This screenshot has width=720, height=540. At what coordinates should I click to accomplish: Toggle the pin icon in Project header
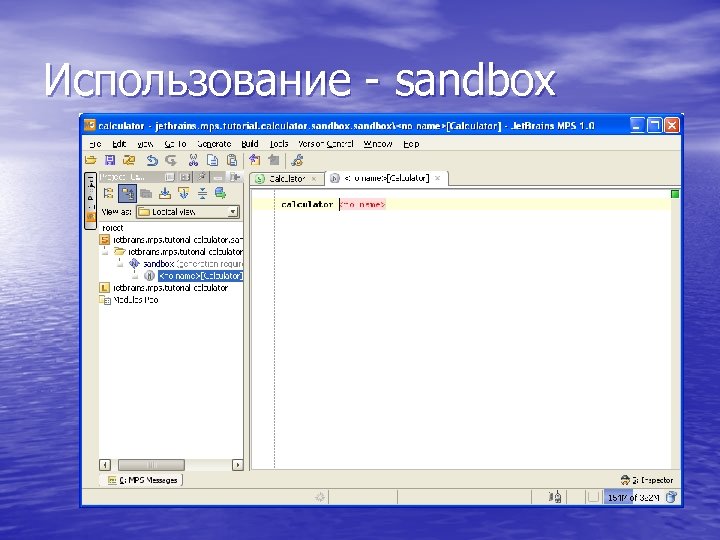tap(201, 177)
